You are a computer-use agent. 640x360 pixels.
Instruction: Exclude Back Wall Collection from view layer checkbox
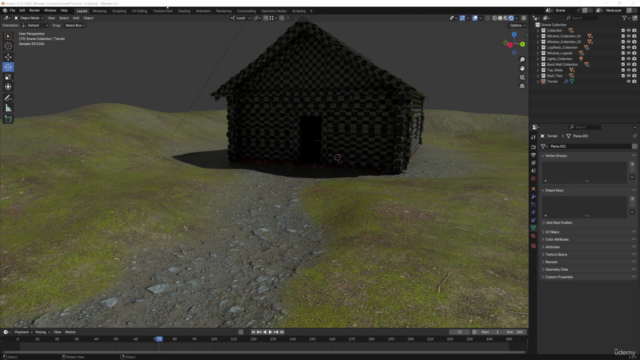click(x=623, y=64)
